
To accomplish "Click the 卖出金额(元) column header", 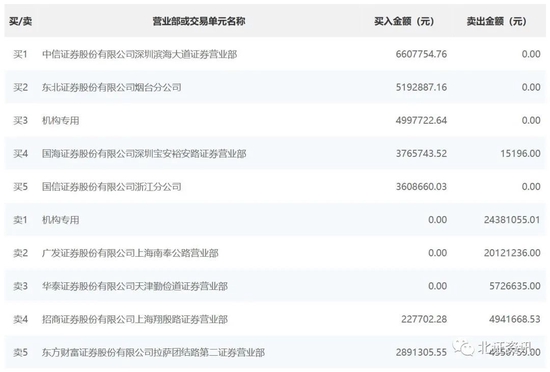I will coord(496,21).
